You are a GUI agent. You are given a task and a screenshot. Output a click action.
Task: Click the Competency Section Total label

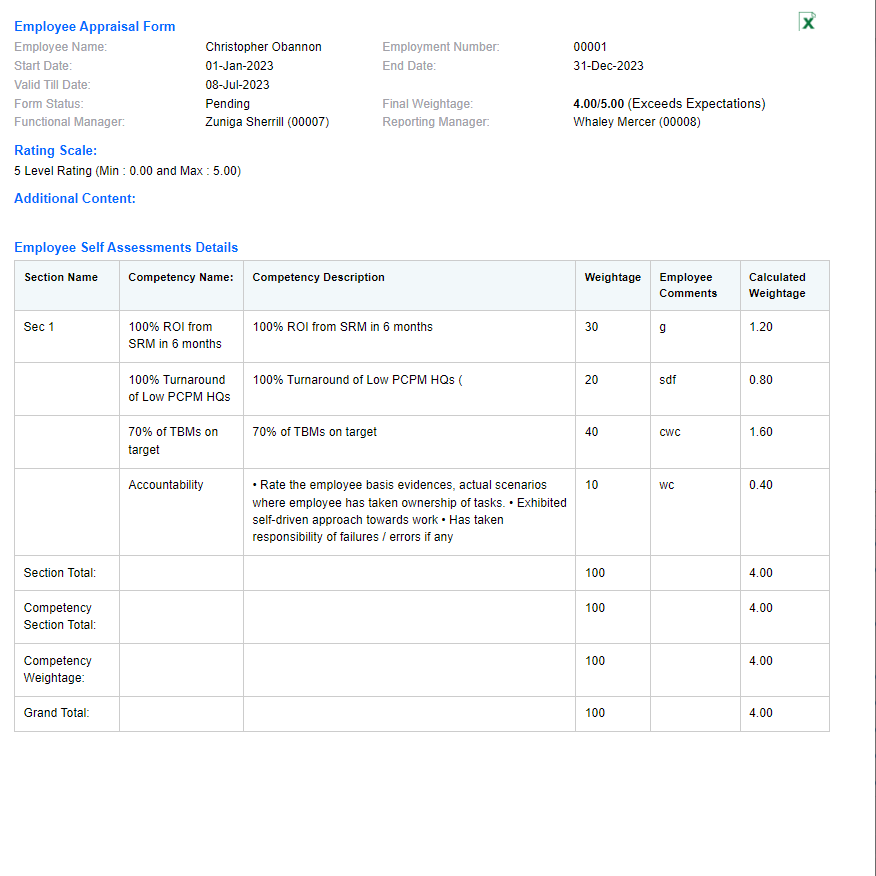point(59,616)
